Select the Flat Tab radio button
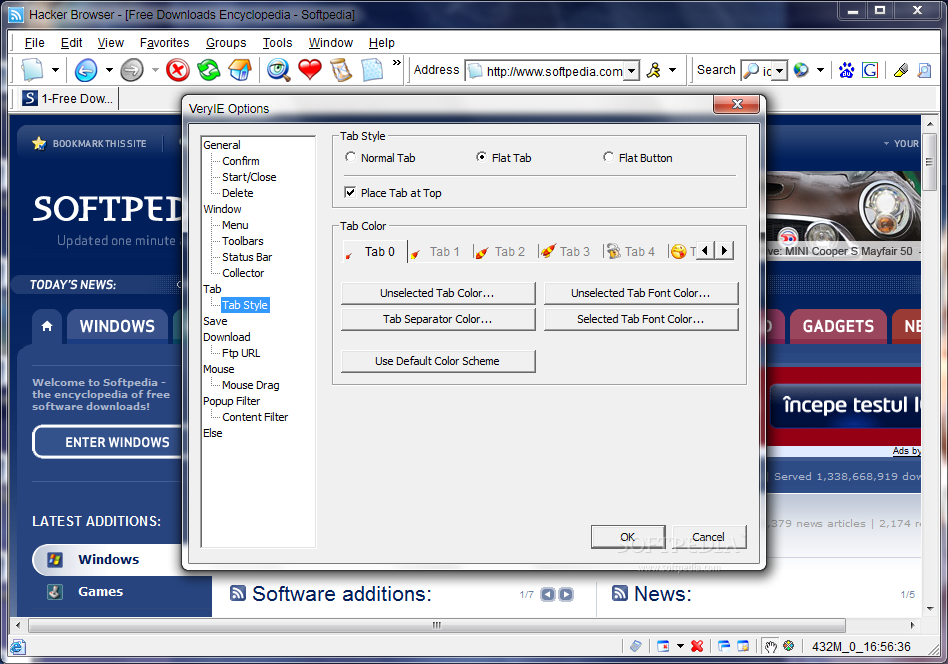948x664 pixels. tap(481, 157)
